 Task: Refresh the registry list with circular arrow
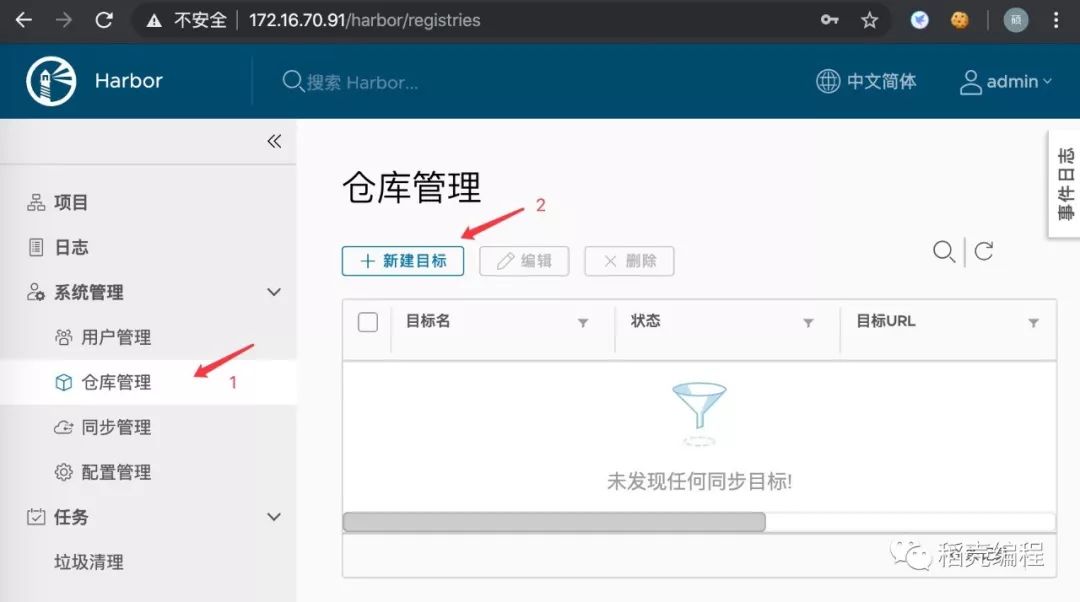984,251
